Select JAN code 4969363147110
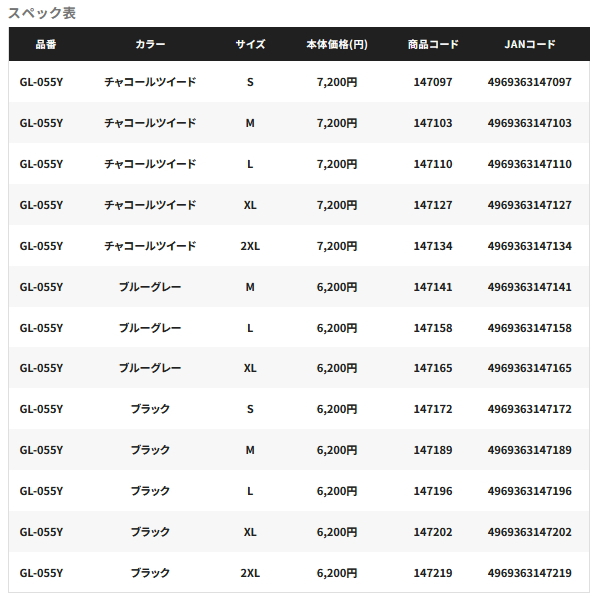This screenshot has height=600, width=600. 530,164
